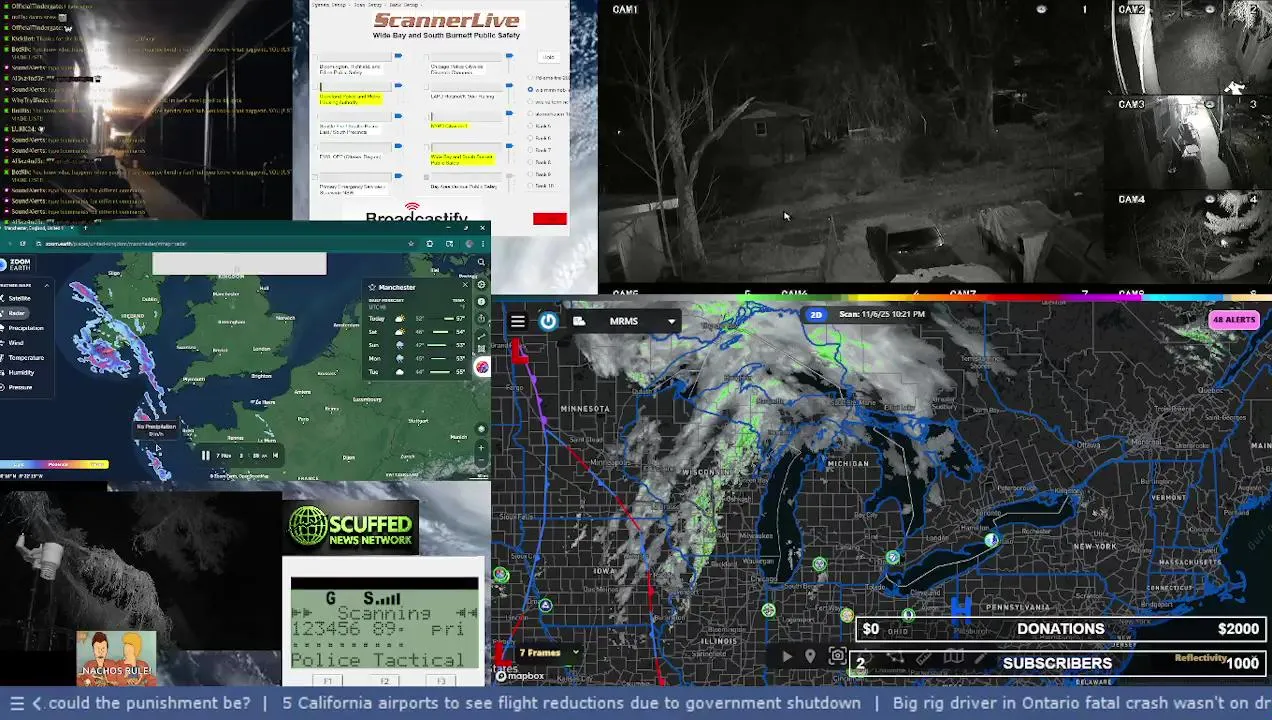The image size is (1272, 720).
Task: Favorite Manchester with the star icon
Action: click(372, 287)
